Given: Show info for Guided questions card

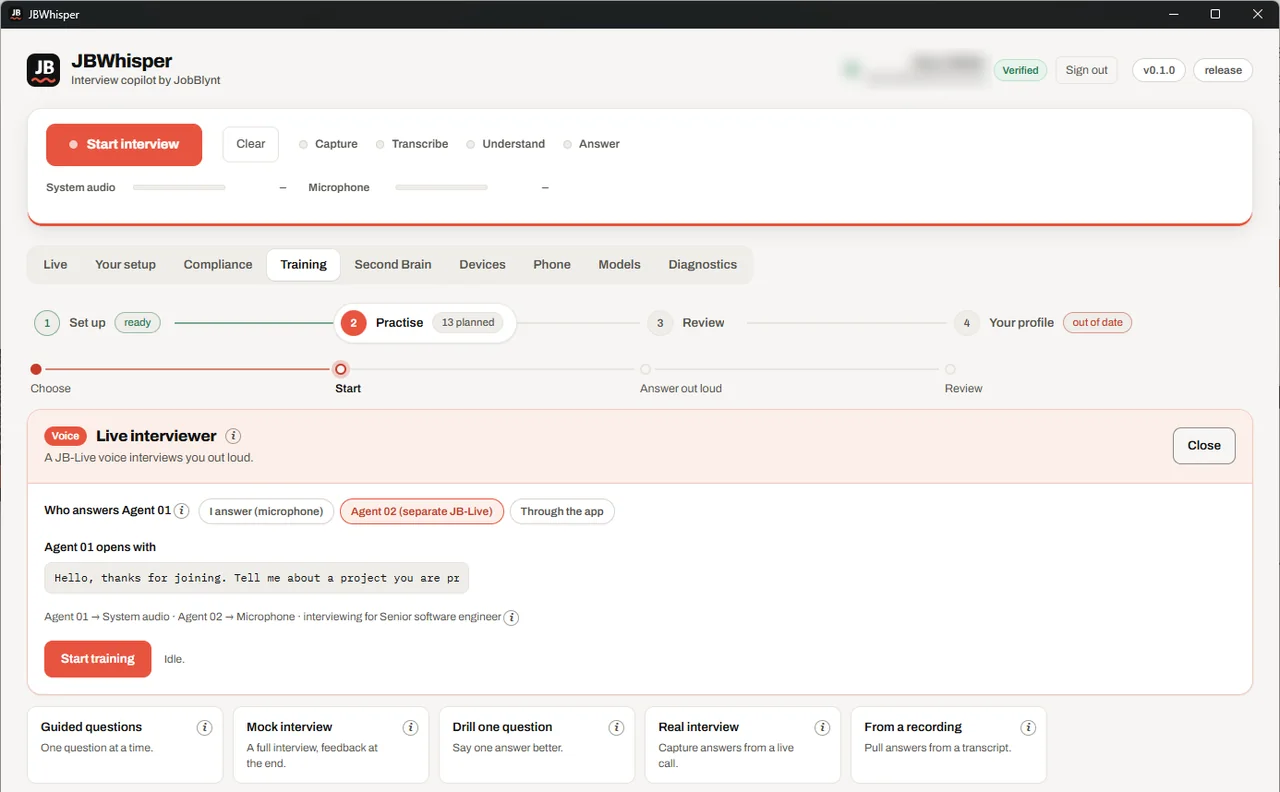Looking at the screenshot, I should pyautogui.click(x=205, y=727).
